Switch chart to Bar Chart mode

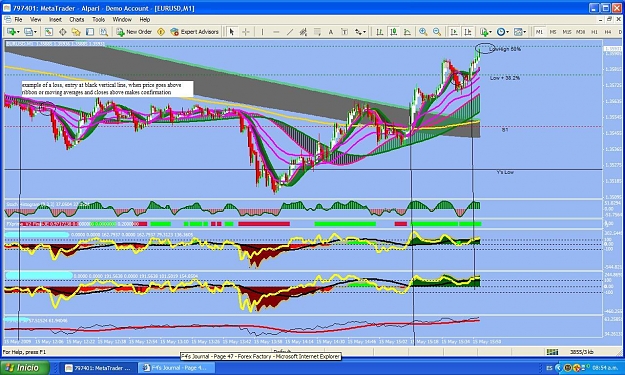379,32
